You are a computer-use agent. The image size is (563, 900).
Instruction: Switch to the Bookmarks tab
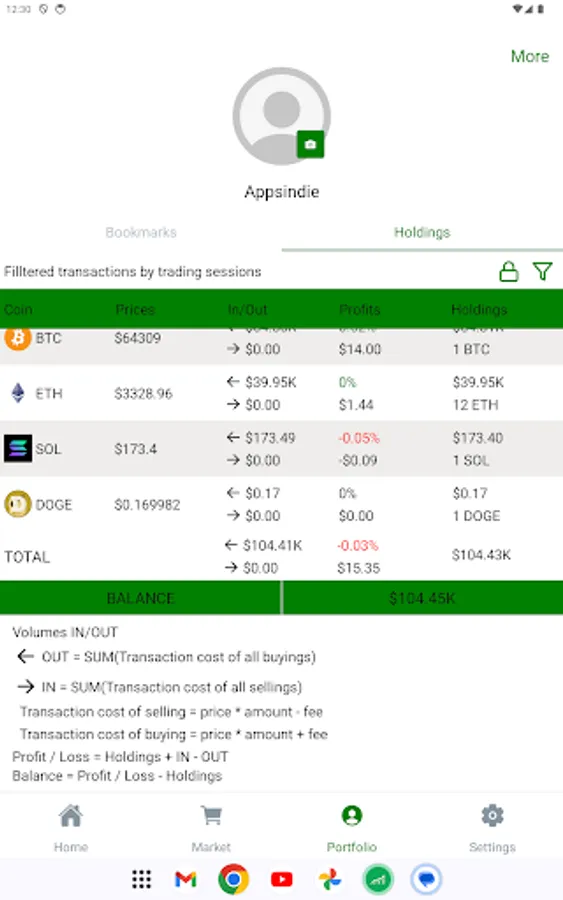(141, 232)
